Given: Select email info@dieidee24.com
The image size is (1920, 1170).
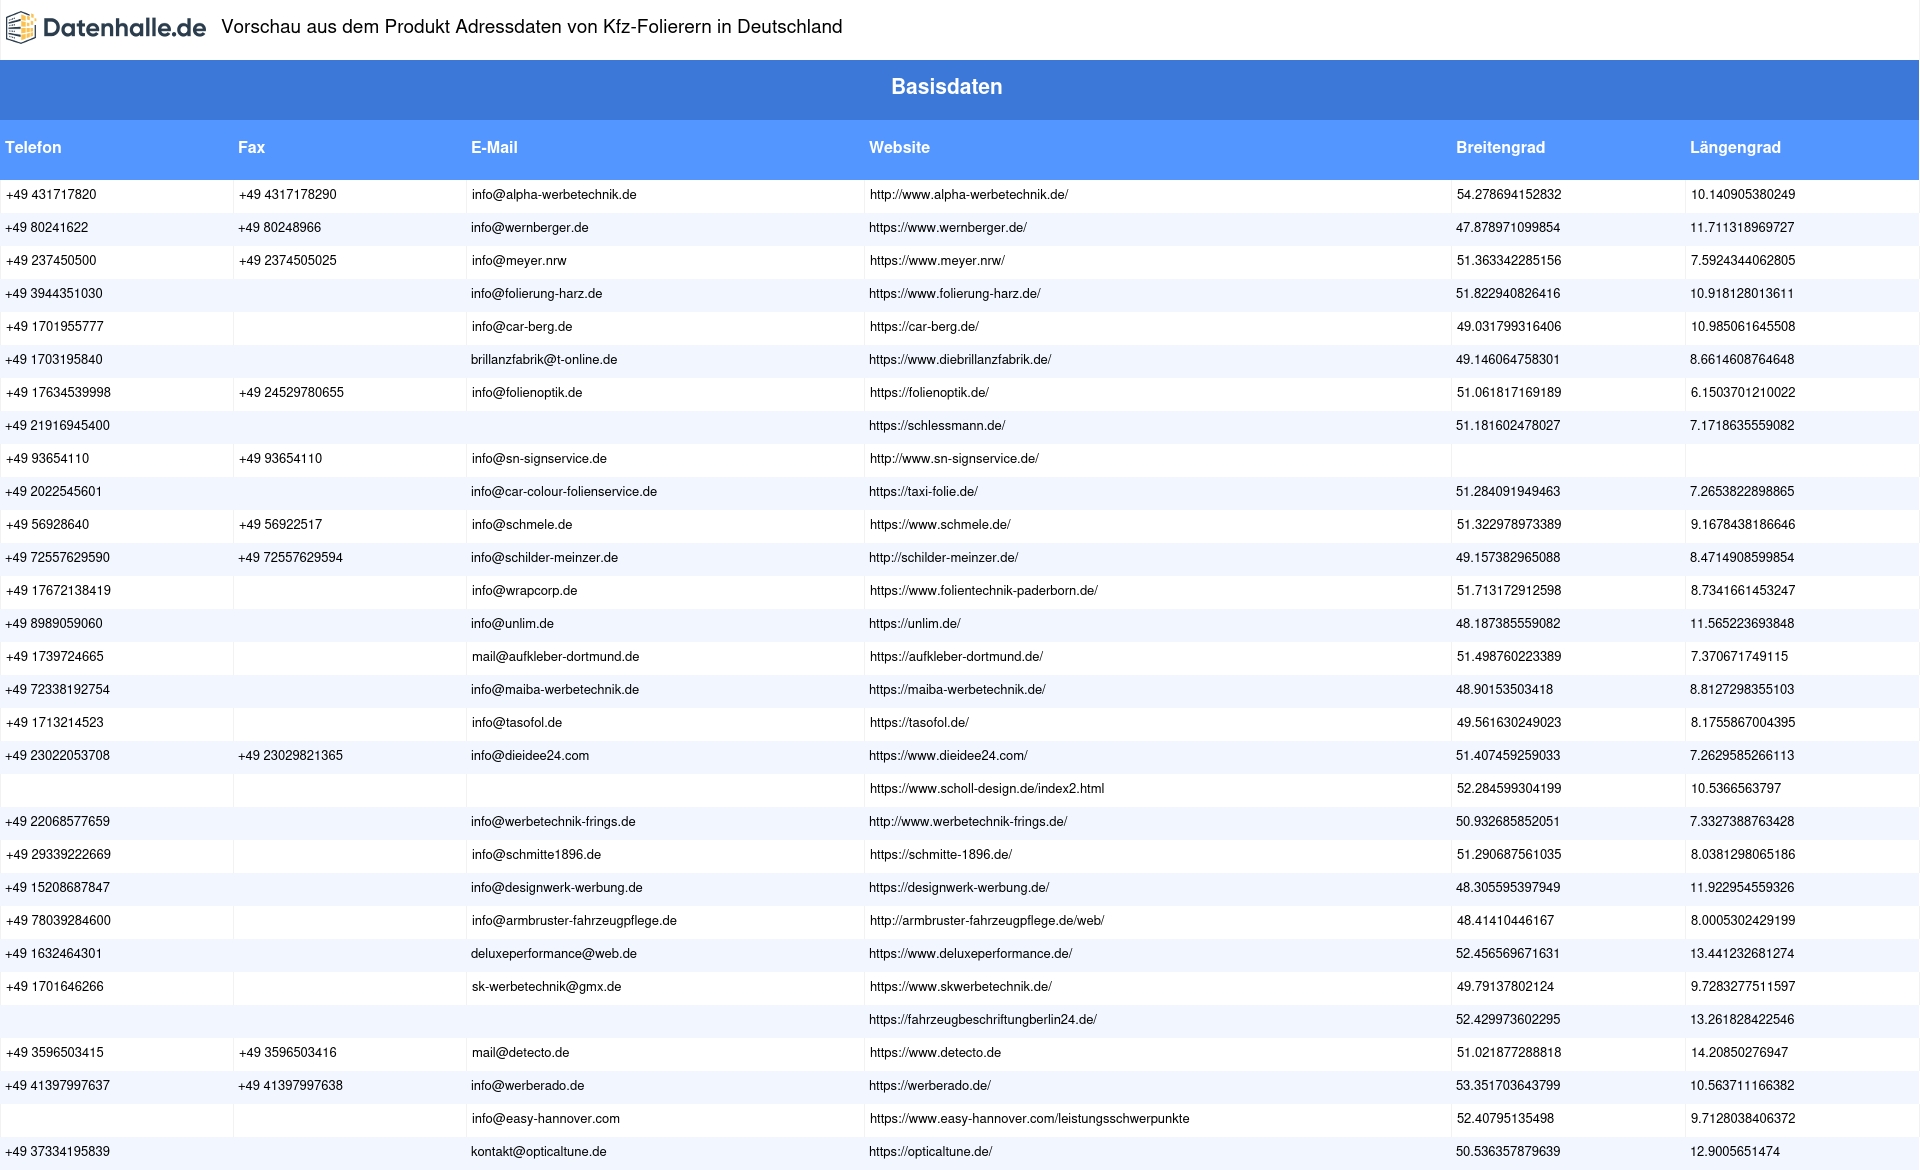Looking at the screenshot, I should point(530,756).
